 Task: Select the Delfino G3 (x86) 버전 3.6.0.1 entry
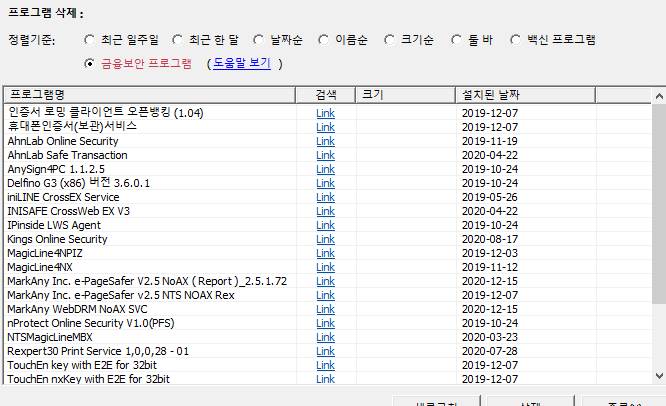(x=79, y=183)
